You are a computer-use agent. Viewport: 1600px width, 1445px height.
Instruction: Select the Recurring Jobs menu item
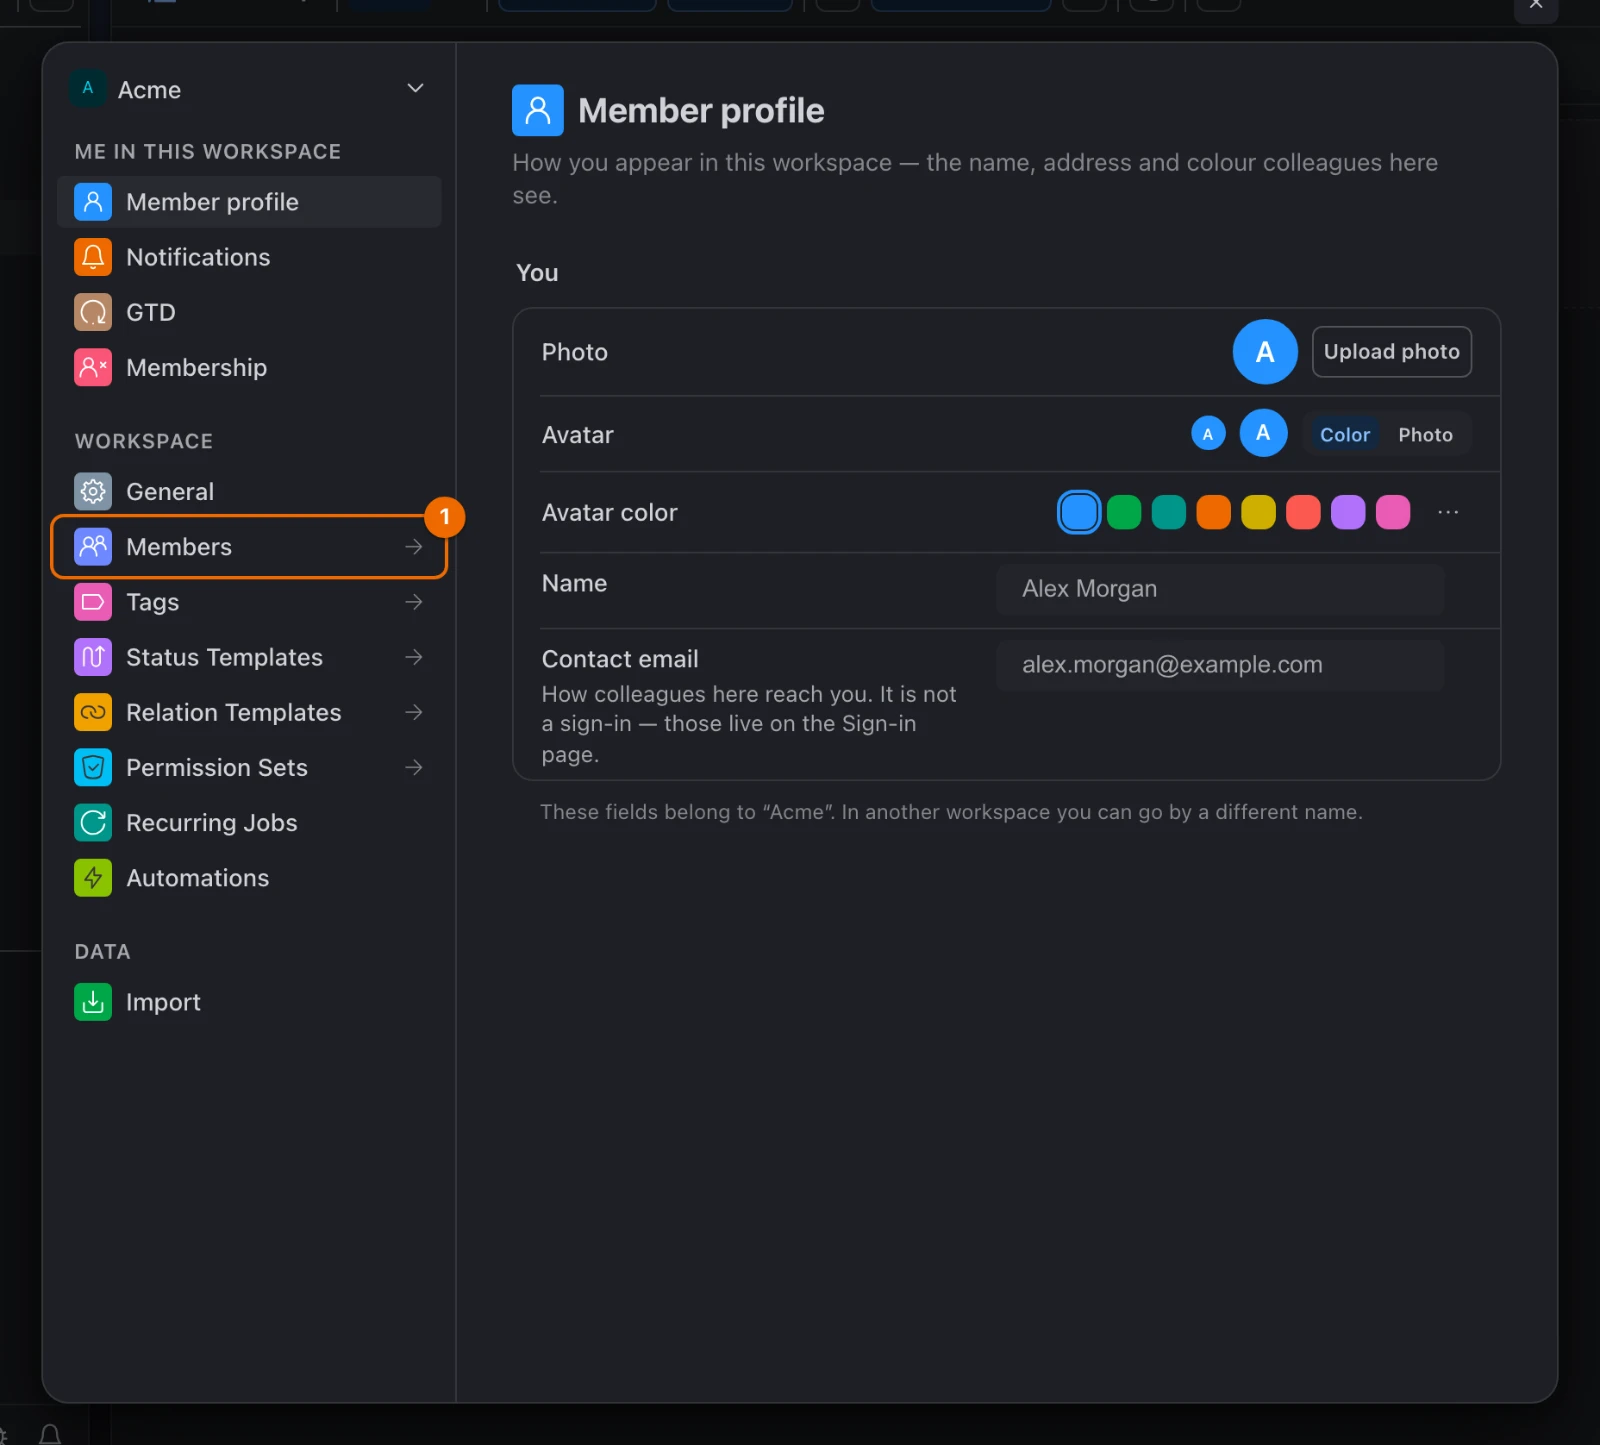(249, 822)
